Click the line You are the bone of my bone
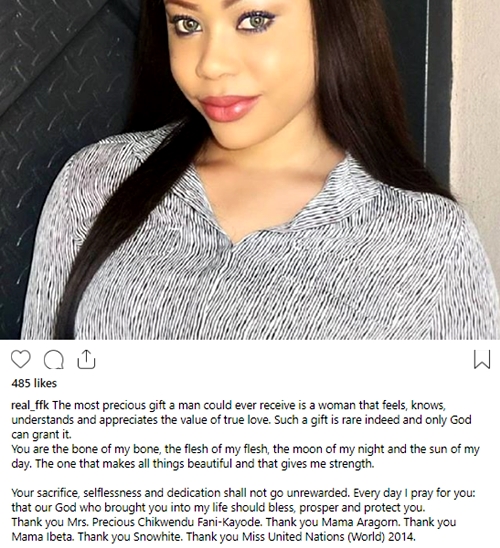The width and height of the screenshot is (500, 548). pos(245,449)
